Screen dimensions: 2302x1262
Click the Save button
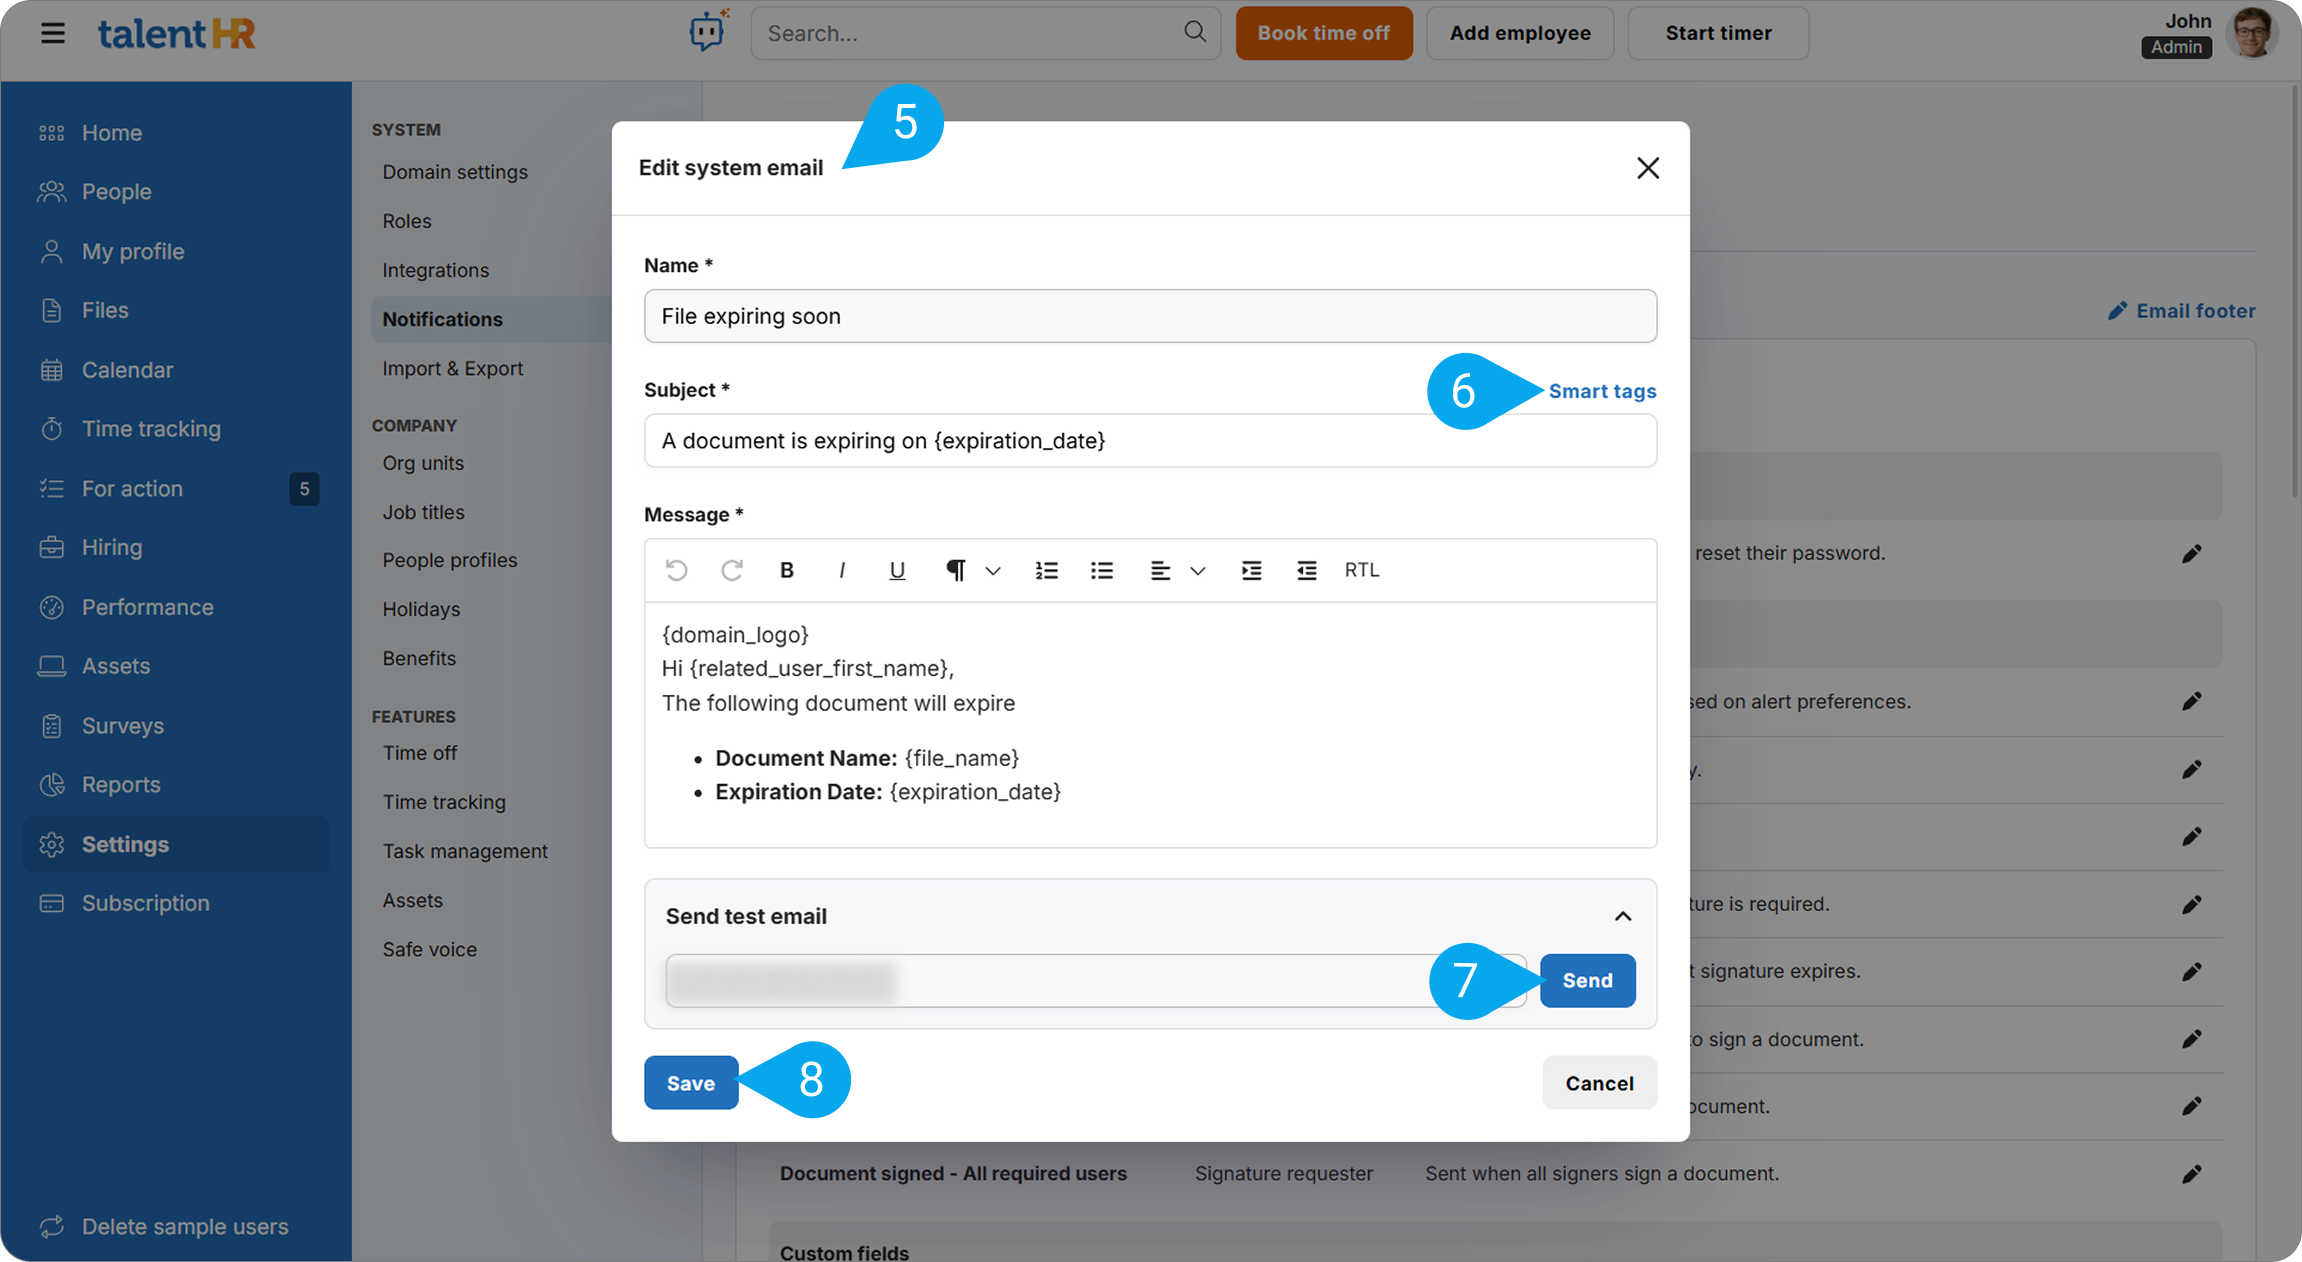point(690,1083)
